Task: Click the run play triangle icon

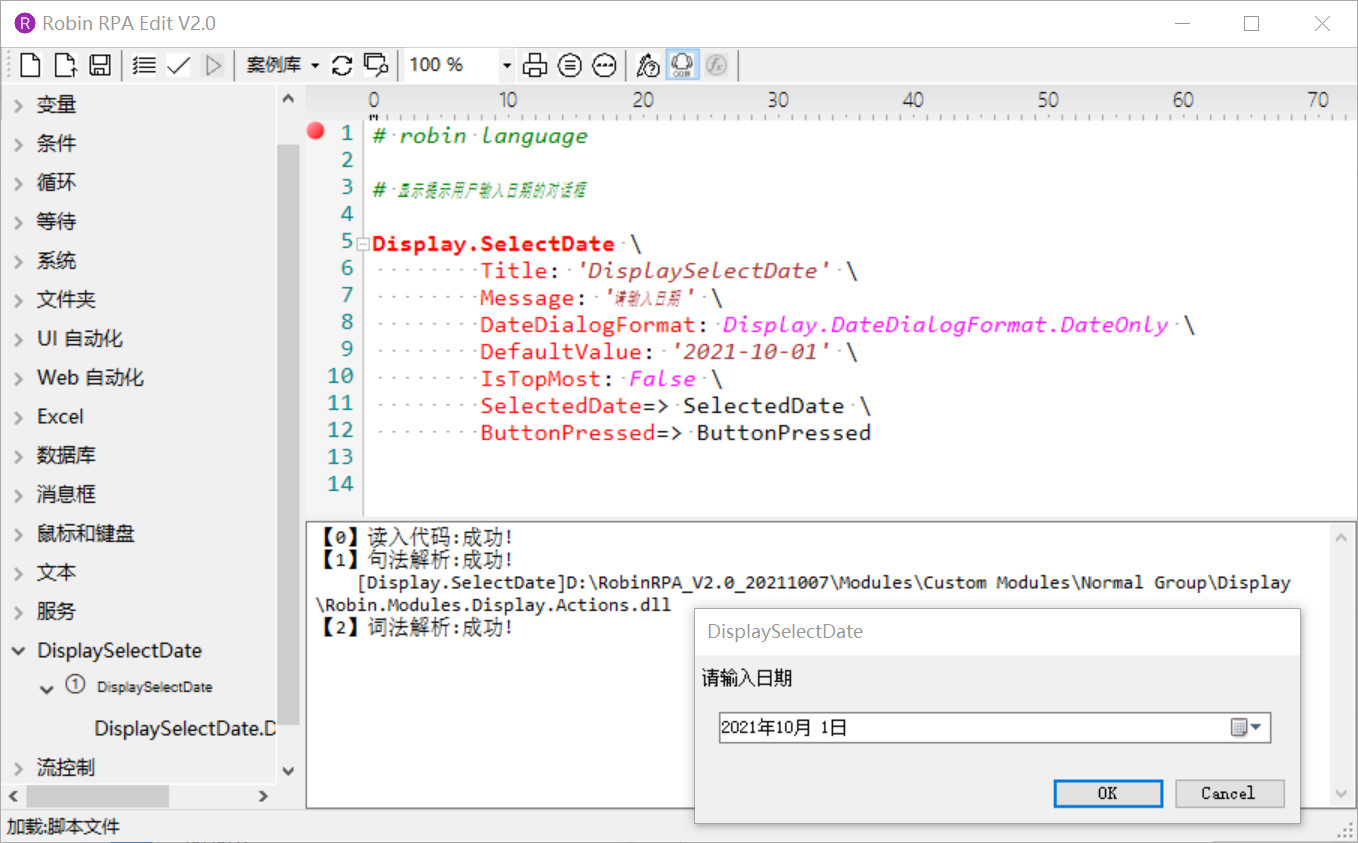Action: point(213,66)
